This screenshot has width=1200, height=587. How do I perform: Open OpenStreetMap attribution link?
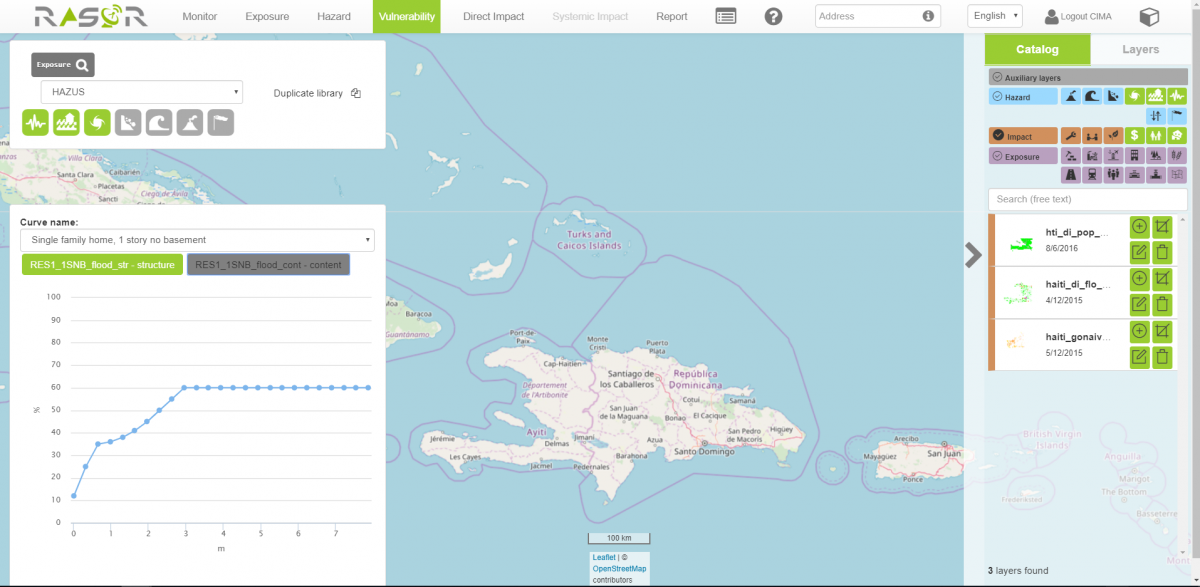click(x=619, y=568)
